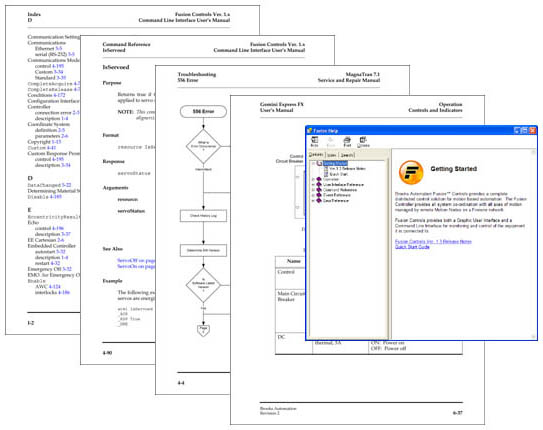543x430 pixels.
Task: Maximize the Fusion Help window
Action: tap(524, 130)
